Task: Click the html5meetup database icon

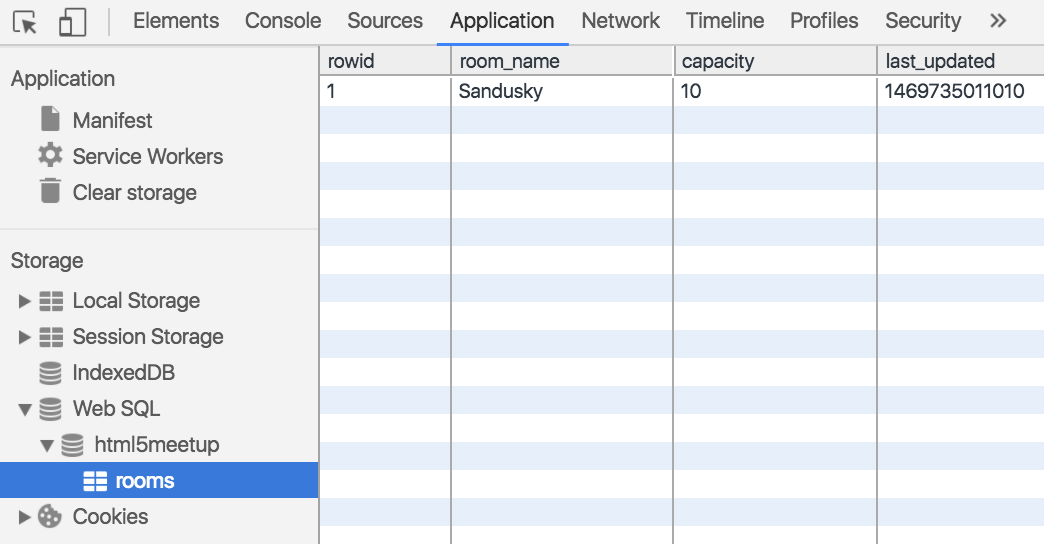Action: pos(72,445)
